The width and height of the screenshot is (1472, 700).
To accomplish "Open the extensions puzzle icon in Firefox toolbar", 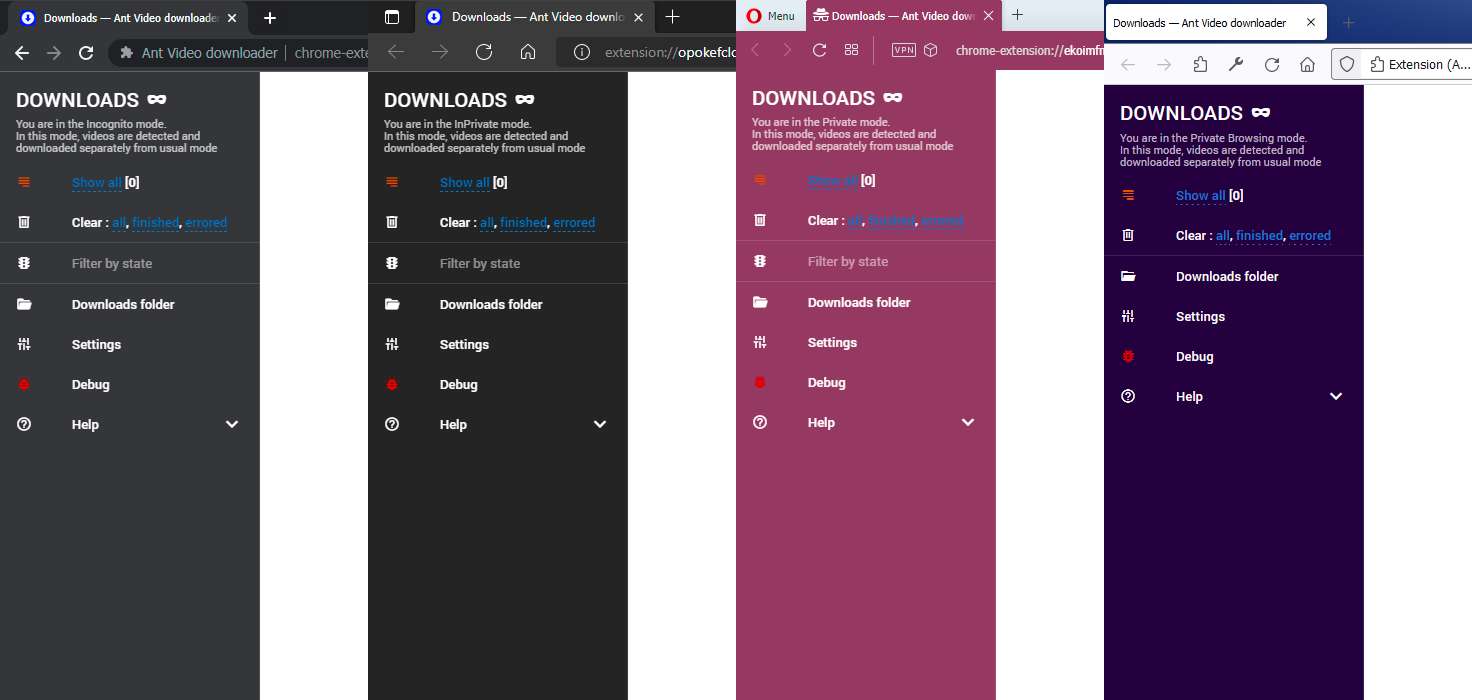I will click(x=1200, y=64).
